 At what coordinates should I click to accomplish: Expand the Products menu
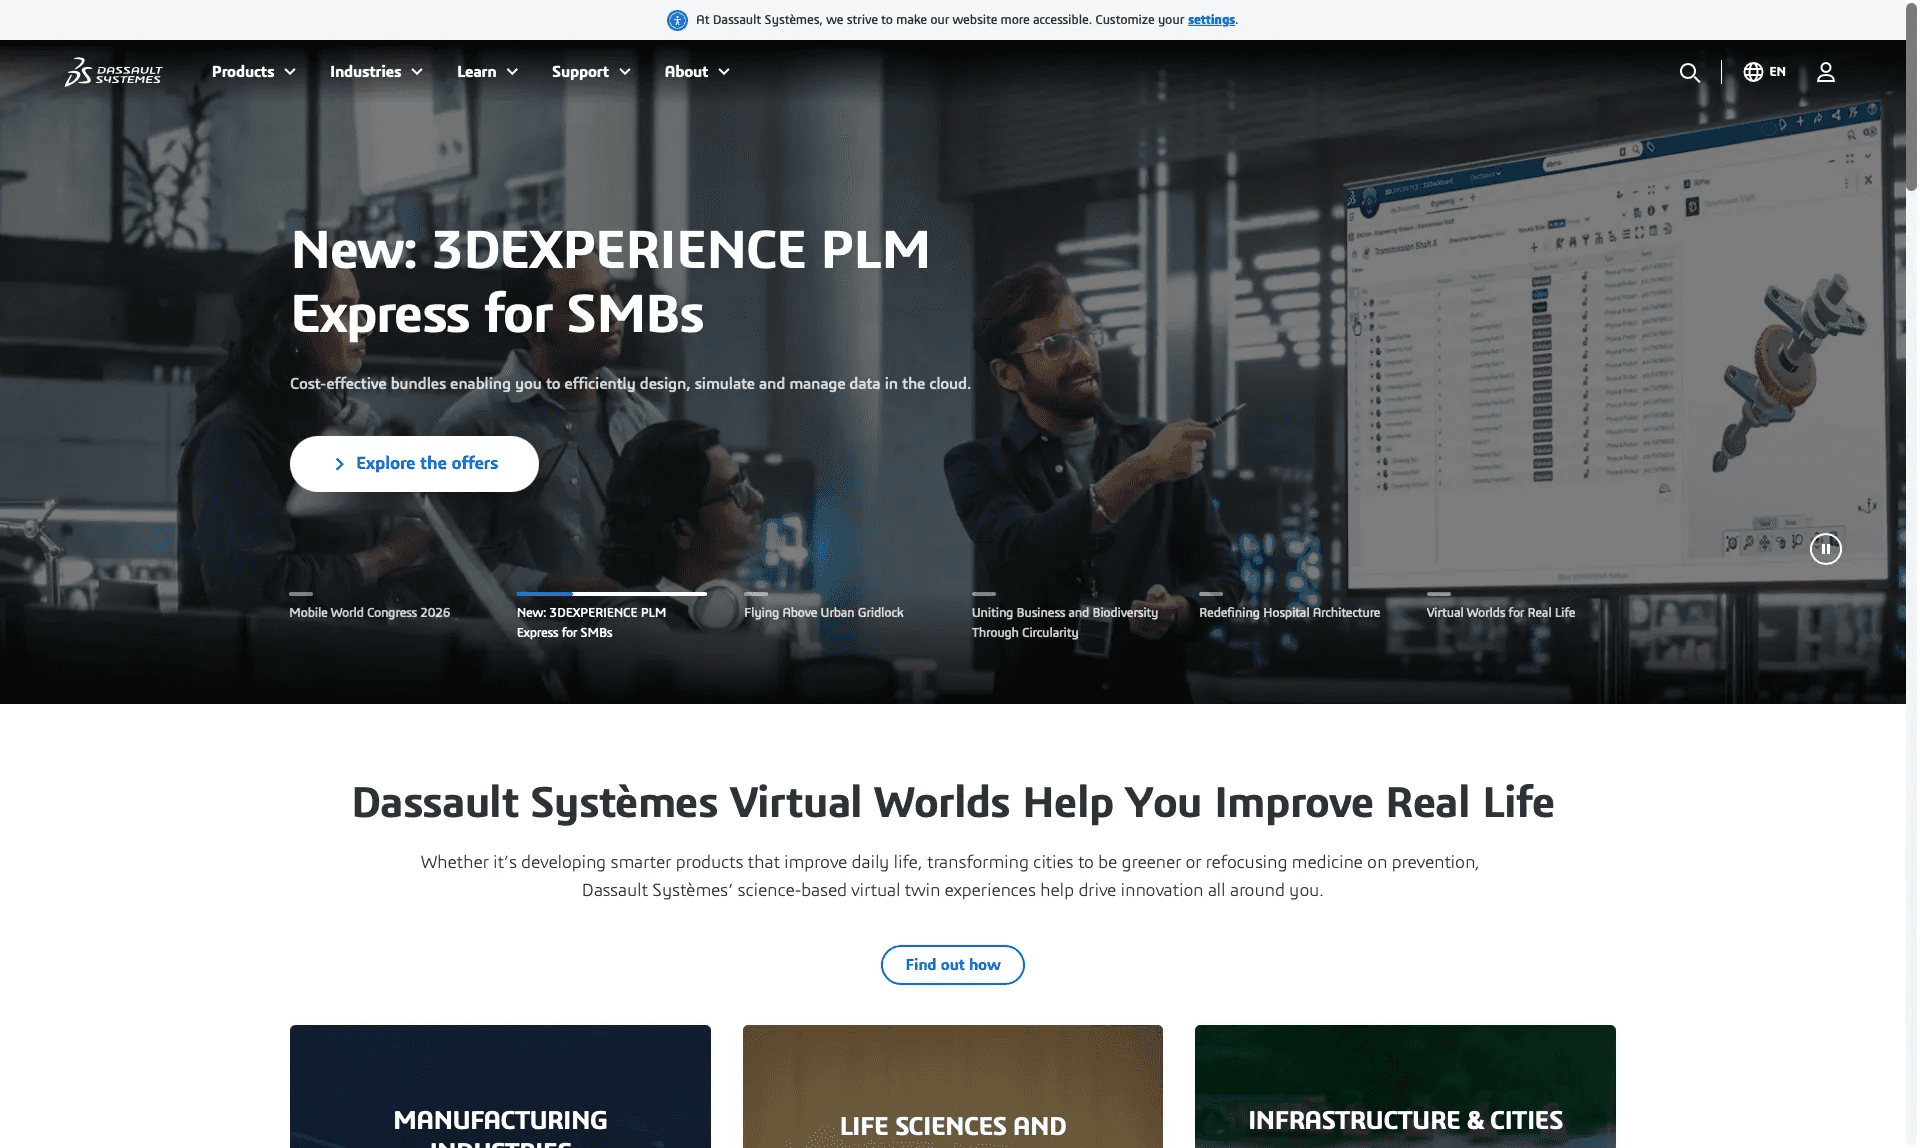pyautogui.click(x=253, y=71)
